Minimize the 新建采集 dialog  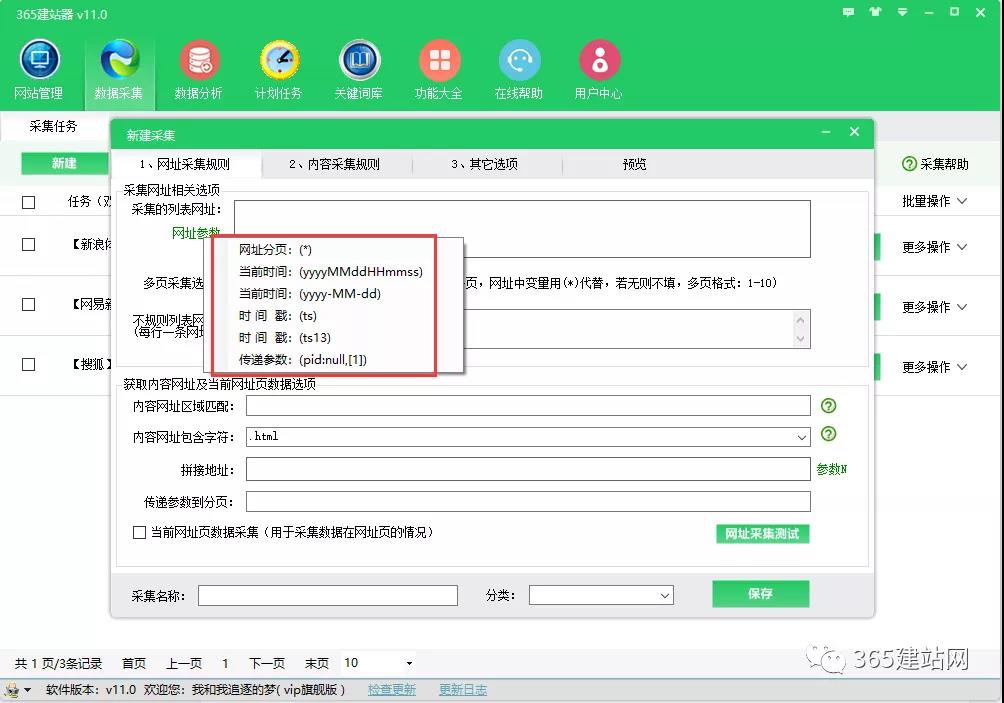[x=826, y=132]
